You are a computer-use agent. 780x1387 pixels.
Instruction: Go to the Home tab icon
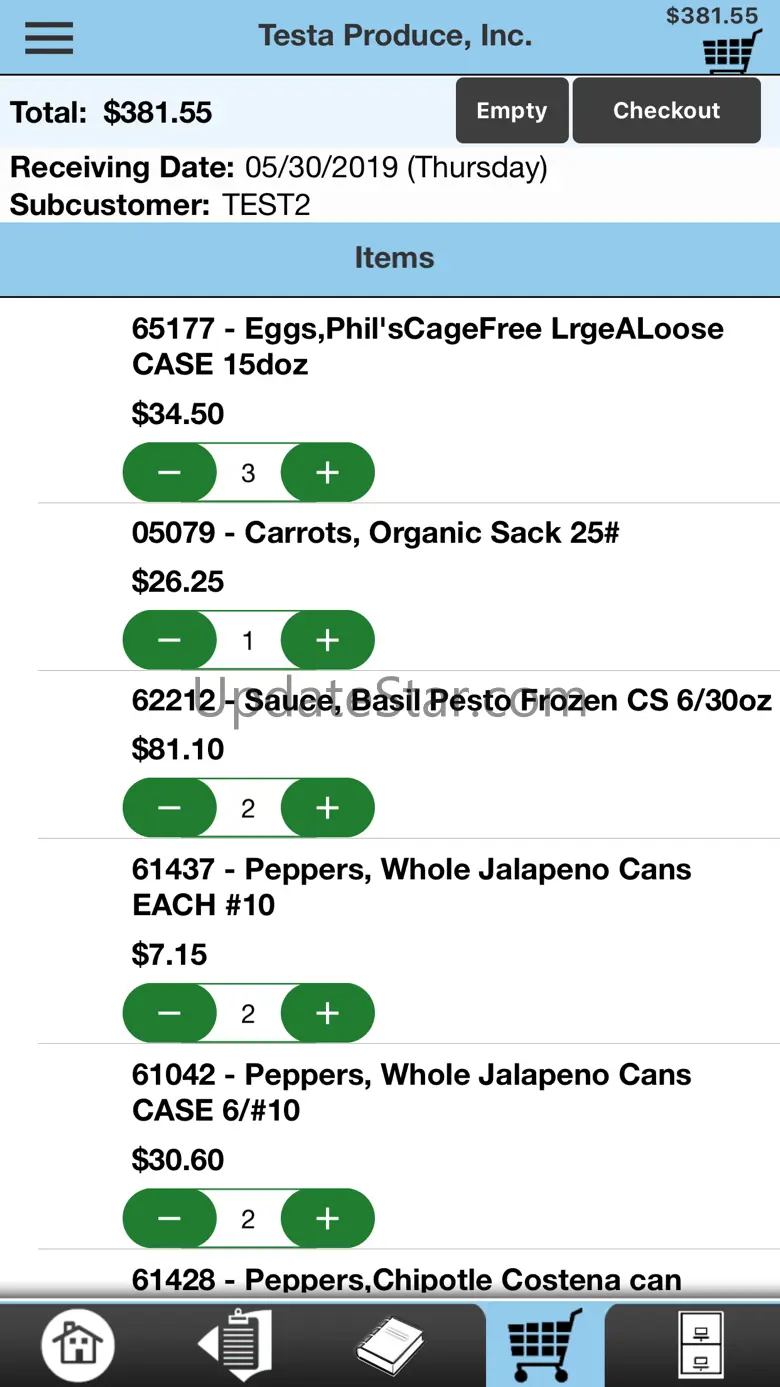point(78,1344)
